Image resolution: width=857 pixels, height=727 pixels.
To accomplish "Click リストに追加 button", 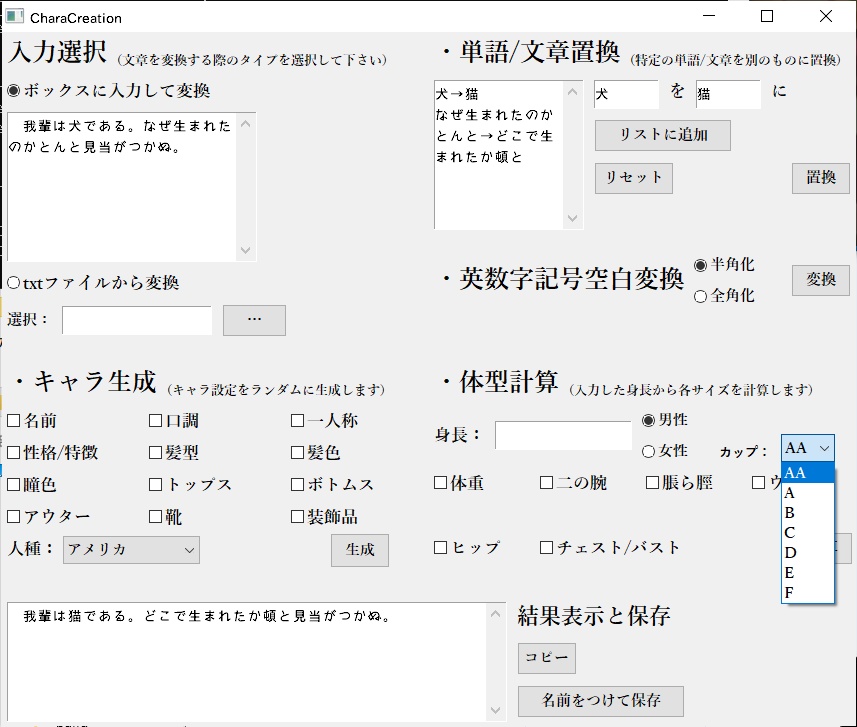I will point(663,135).
